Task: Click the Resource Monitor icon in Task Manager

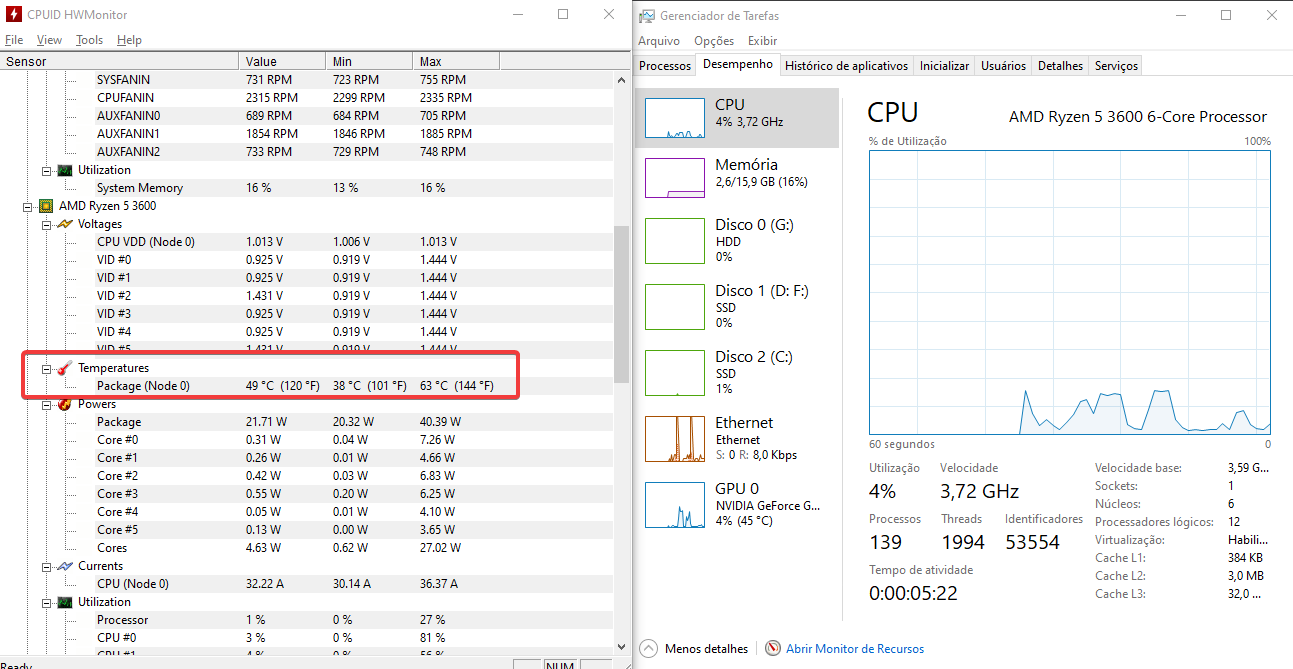Action: [773, 648]
